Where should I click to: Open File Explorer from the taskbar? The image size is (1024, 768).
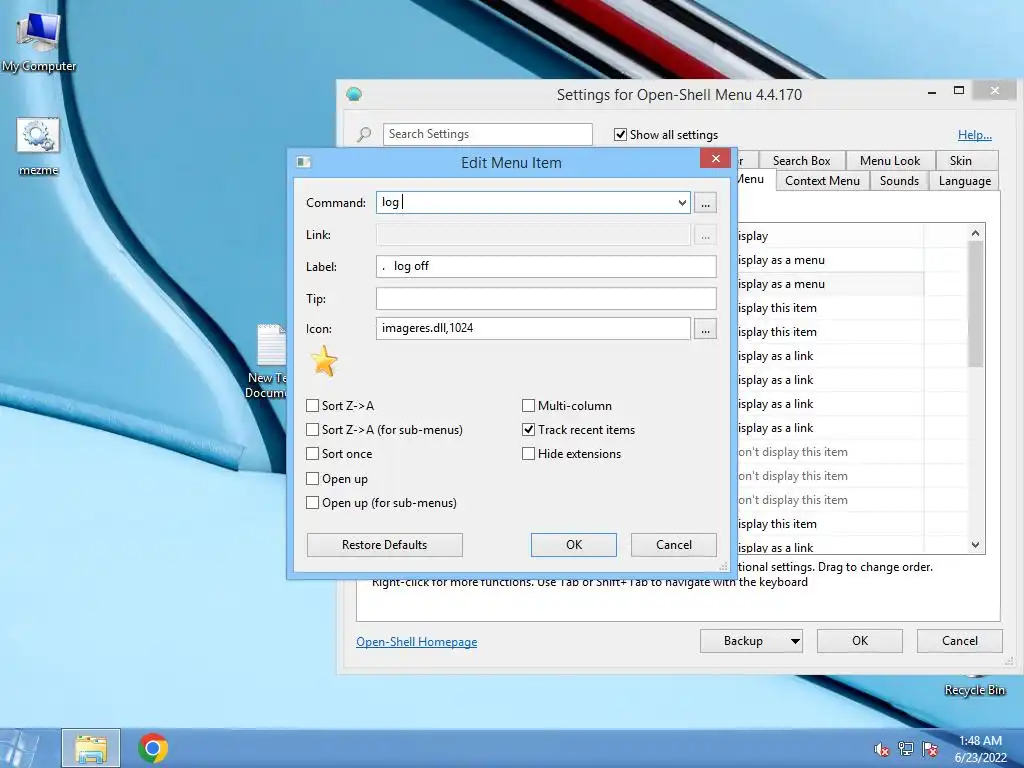[x=91, y=748]
